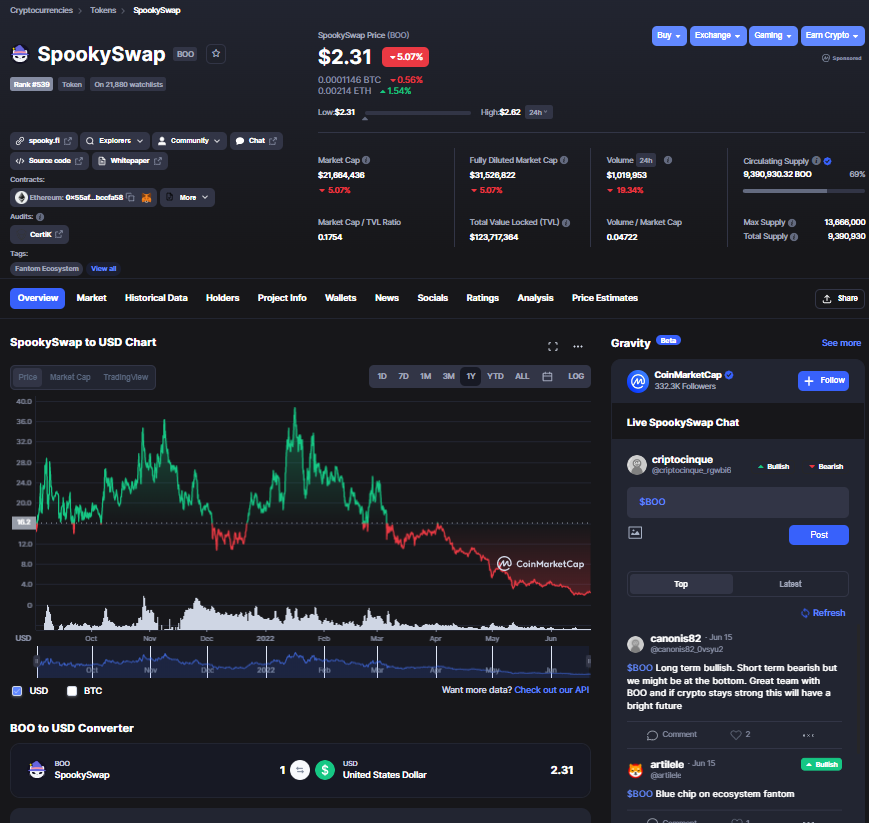Follow the CoinMarketCap account
869x823 pixels.
pos(823,381)
